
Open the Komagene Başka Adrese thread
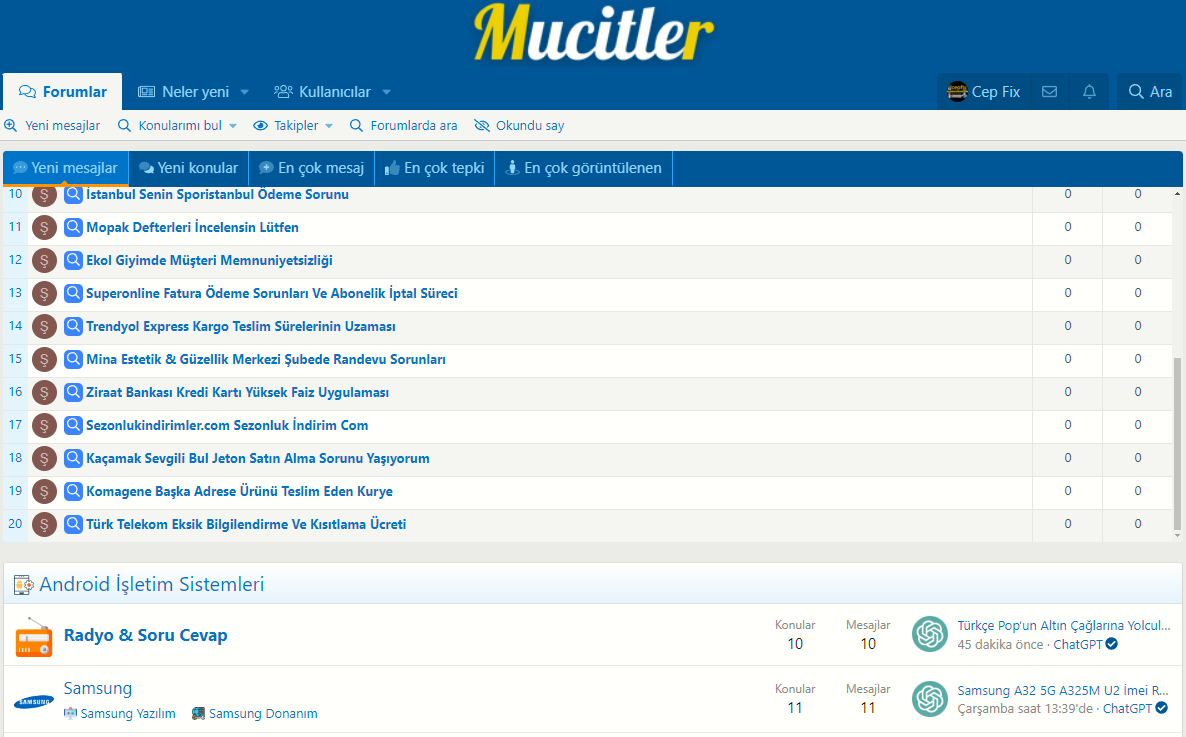point(239,491)
